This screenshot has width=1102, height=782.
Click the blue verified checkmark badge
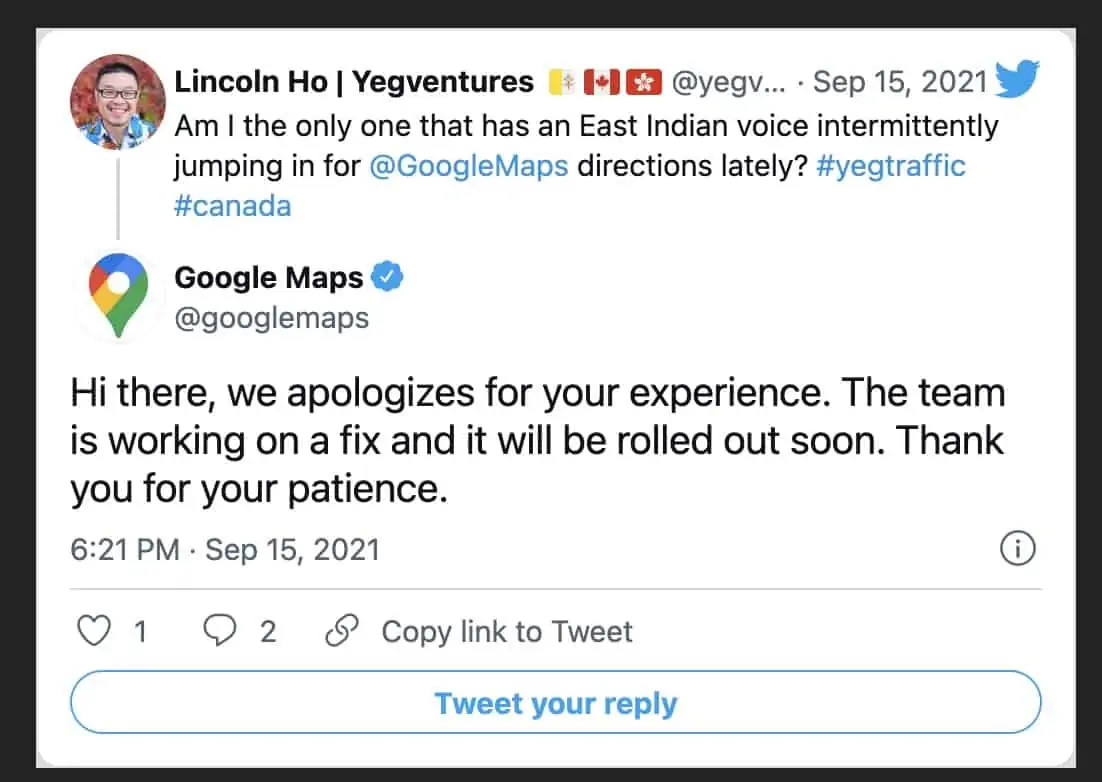point(387,277)
